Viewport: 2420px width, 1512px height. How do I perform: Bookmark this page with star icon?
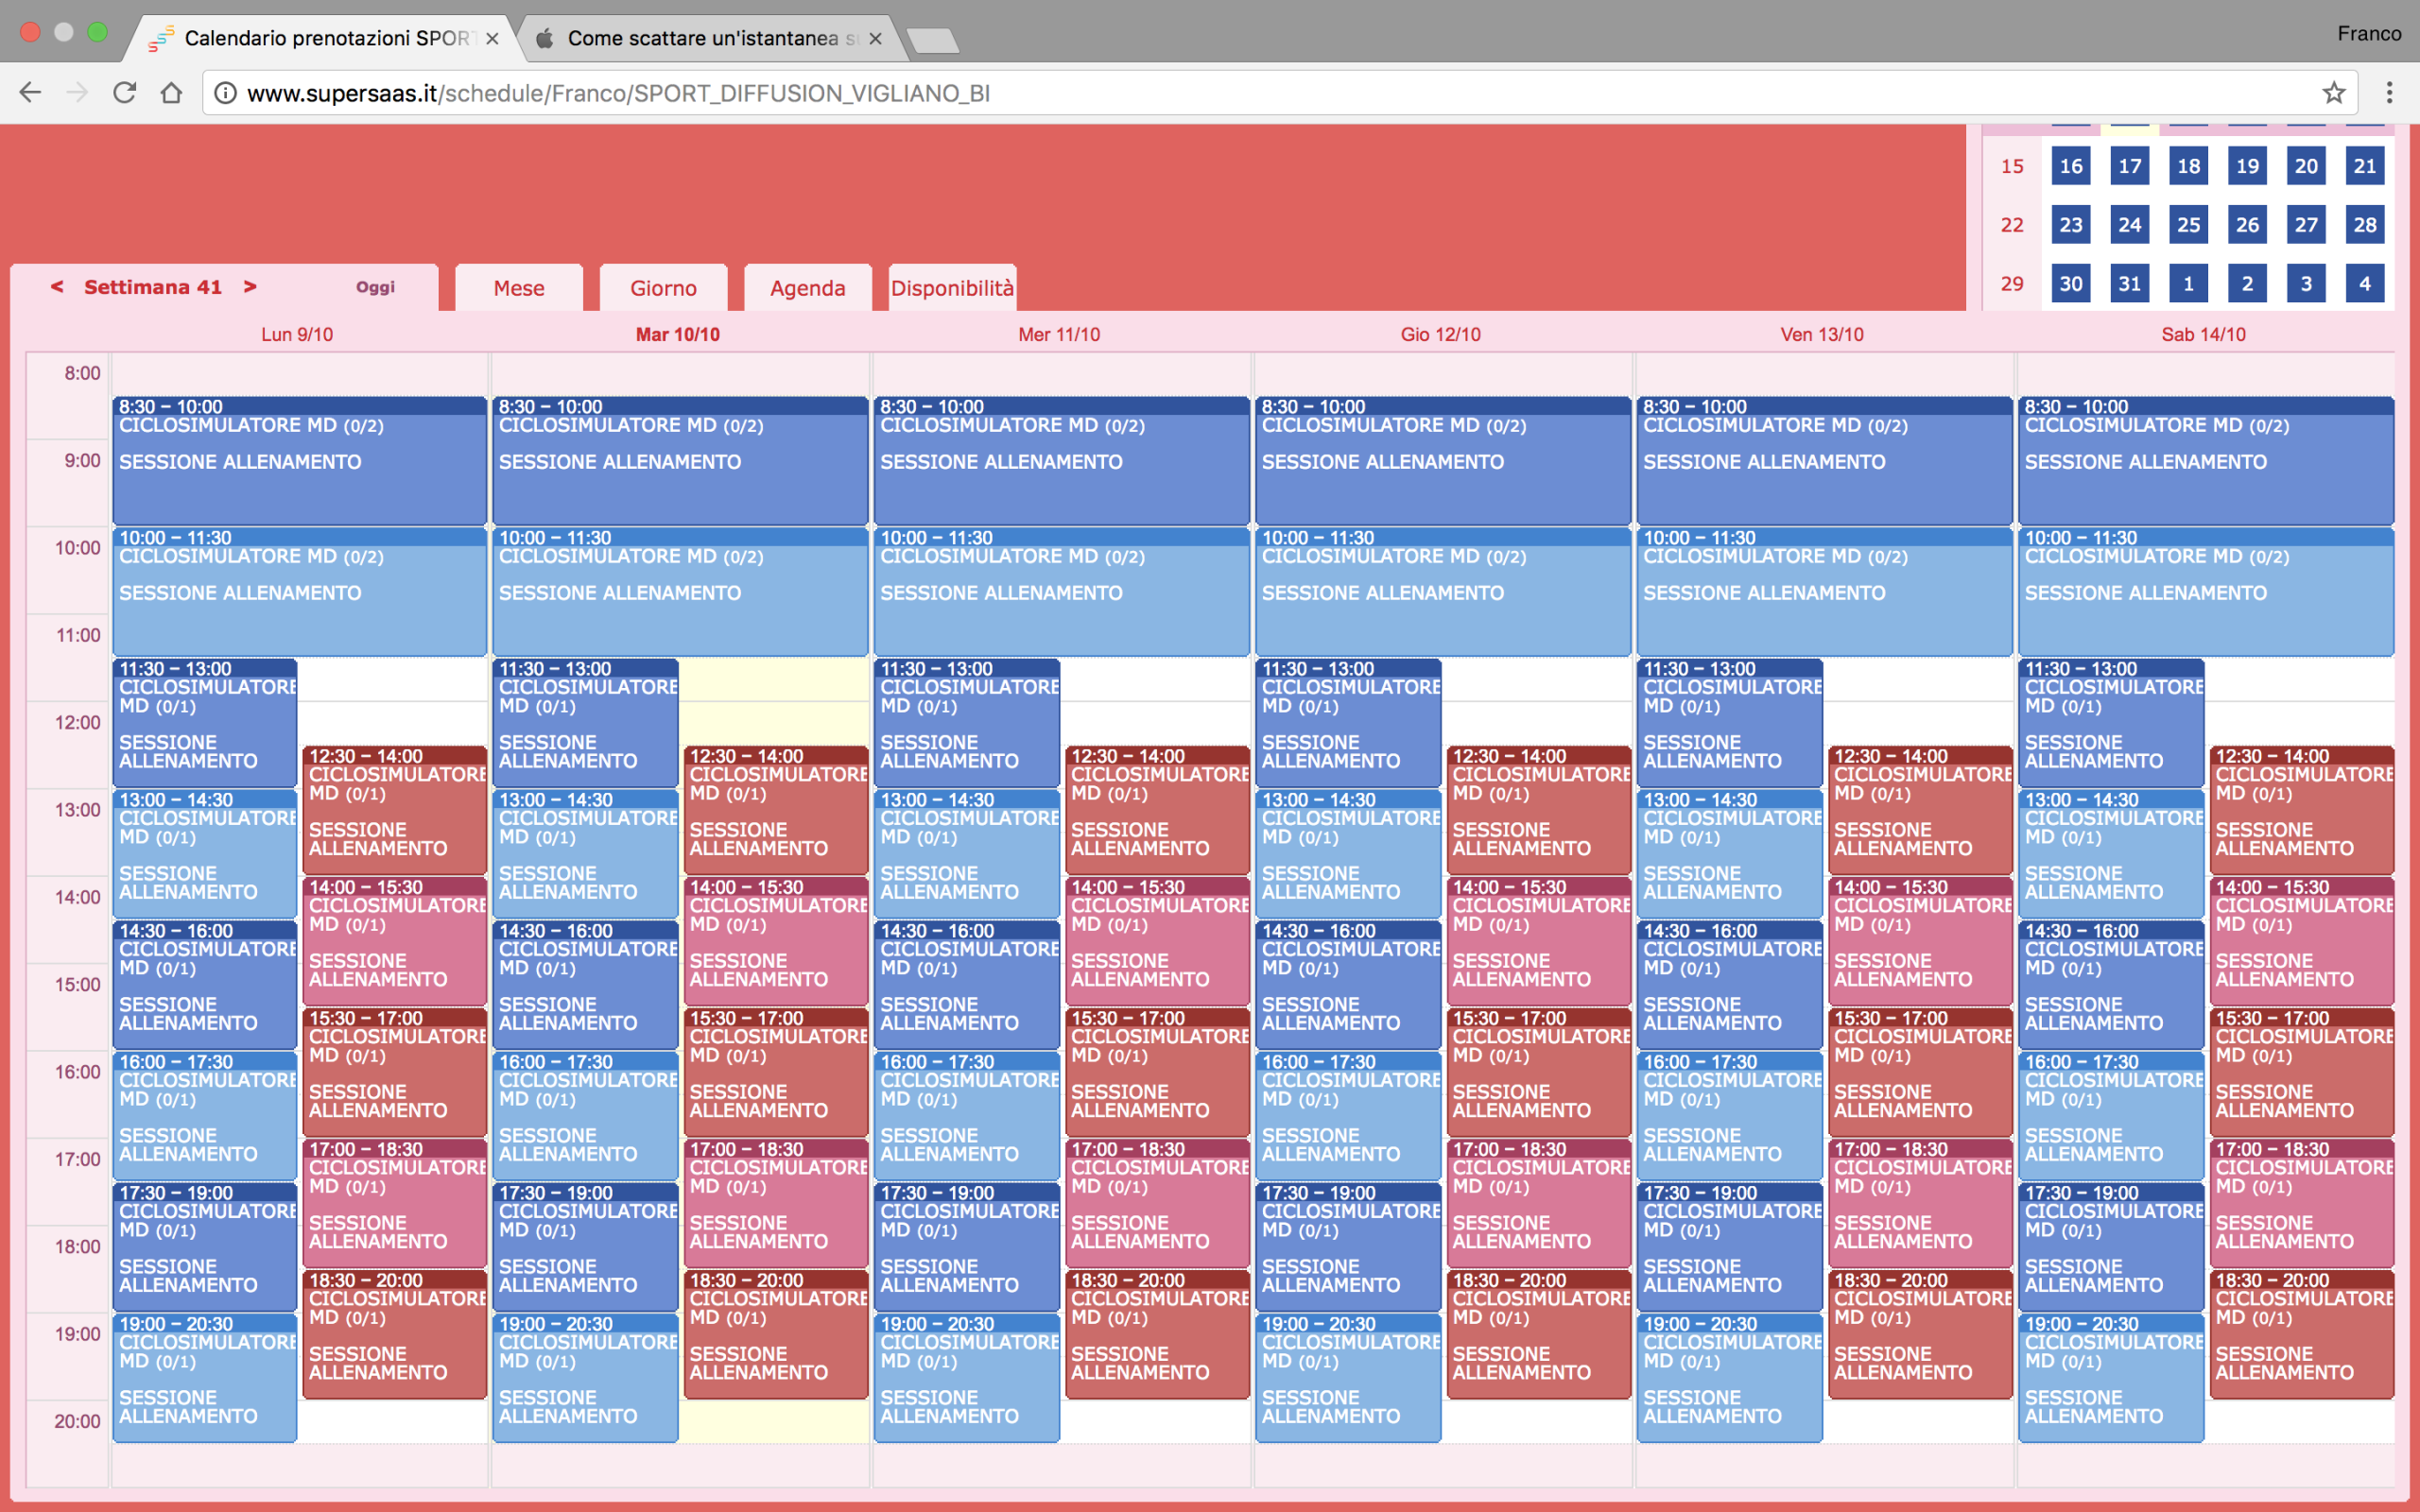click(x=2333, y=93)
